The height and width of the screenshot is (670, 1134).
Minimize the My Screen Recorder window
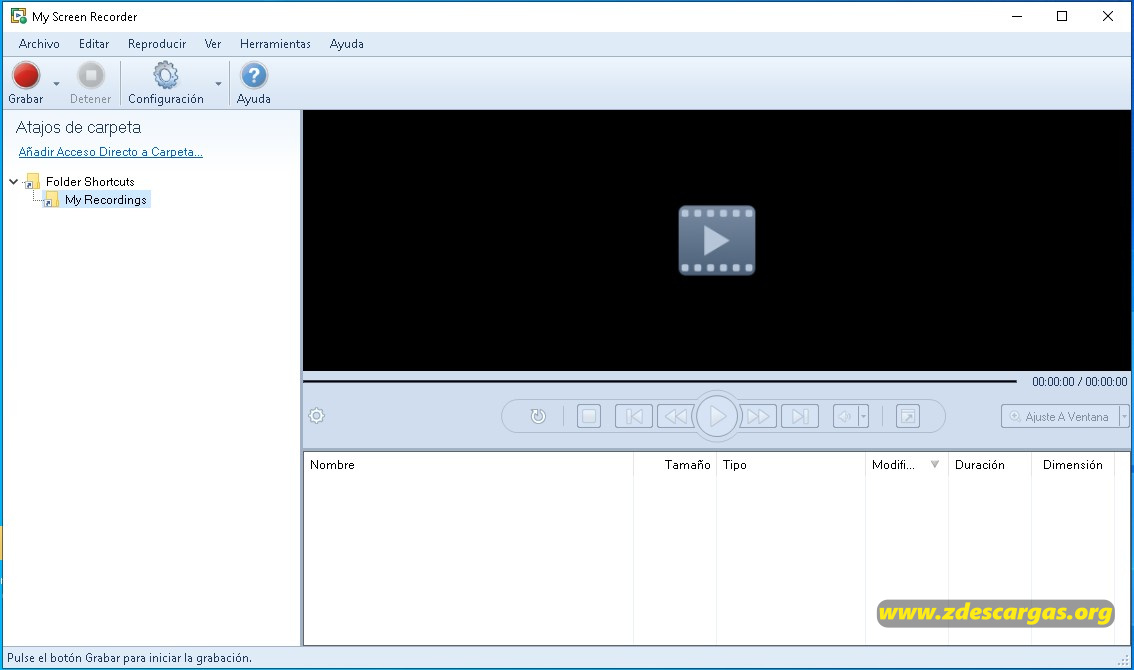1017,16
